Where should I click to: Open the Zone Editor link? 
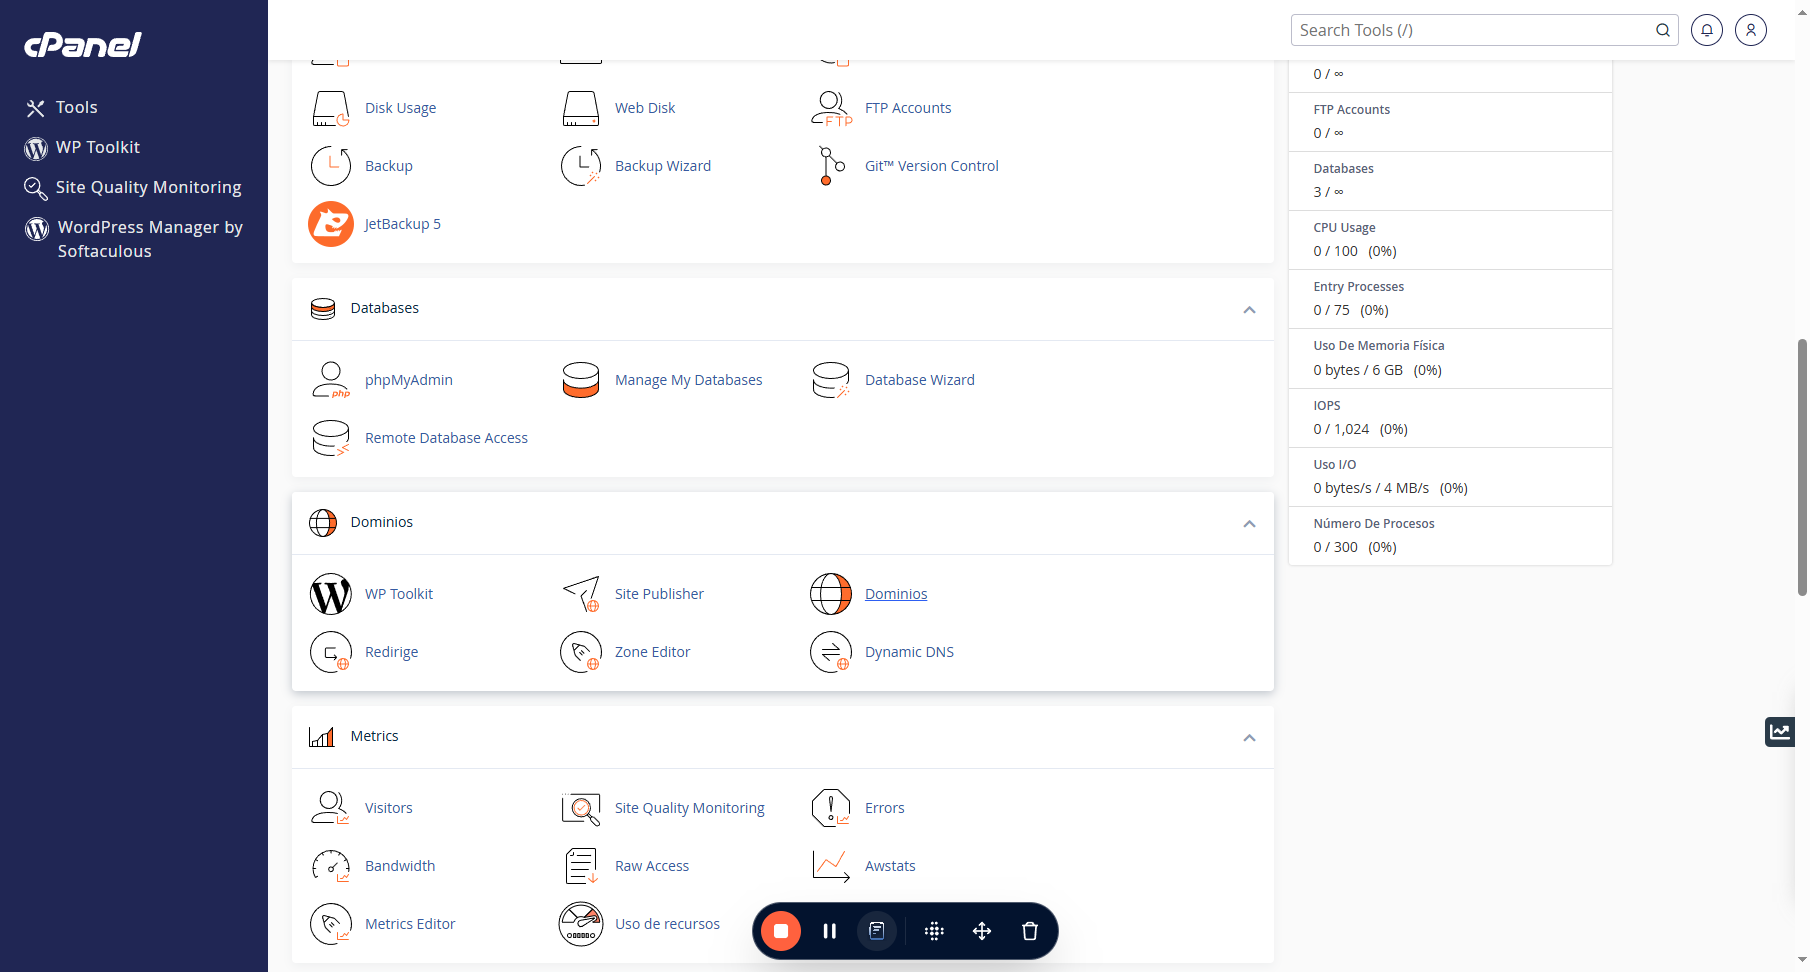click(x=652, y=652)
